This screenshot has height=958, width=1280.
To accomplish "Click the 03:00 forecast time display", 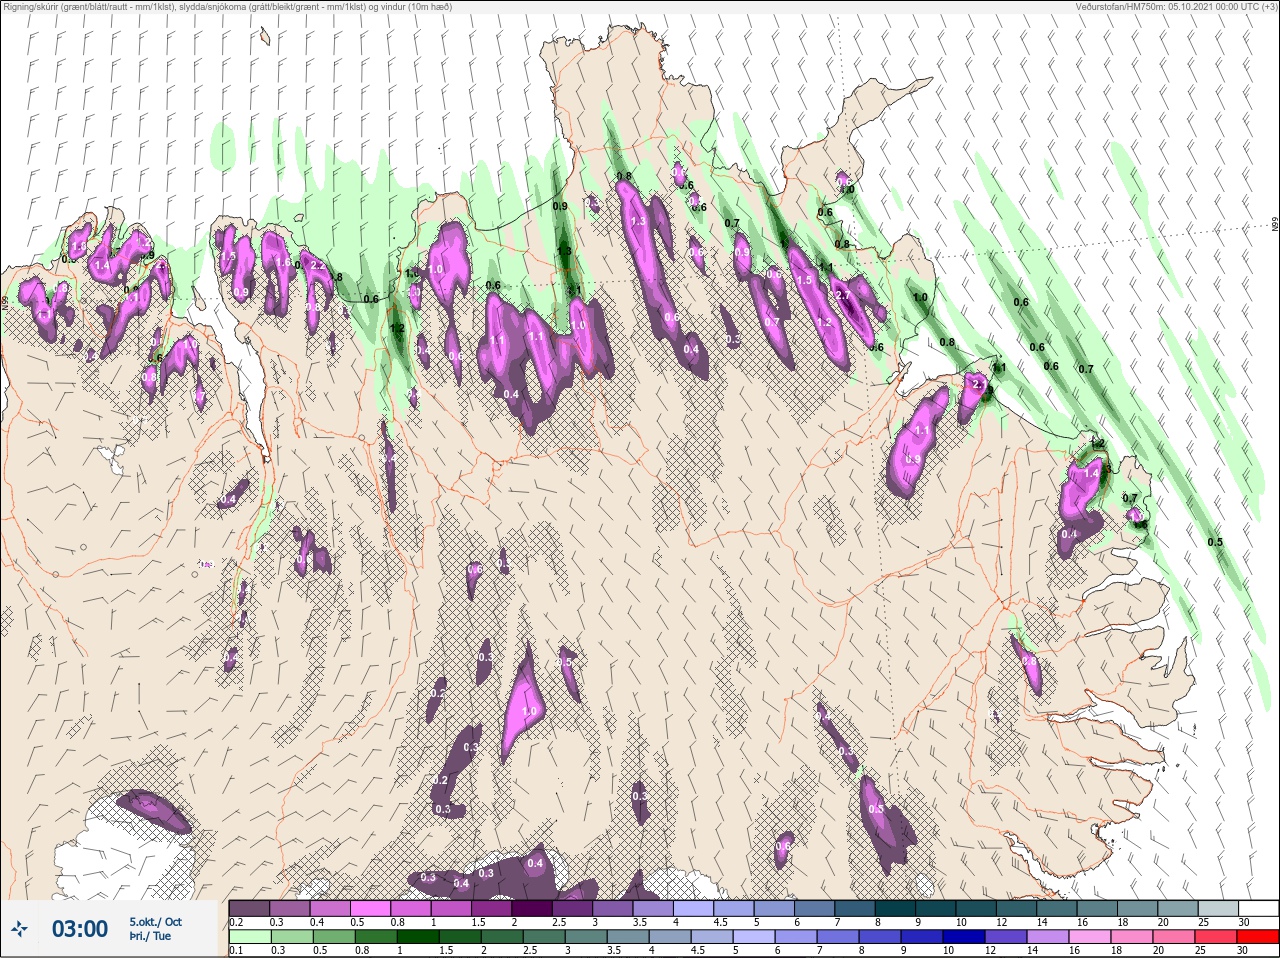I will (80, 930).
